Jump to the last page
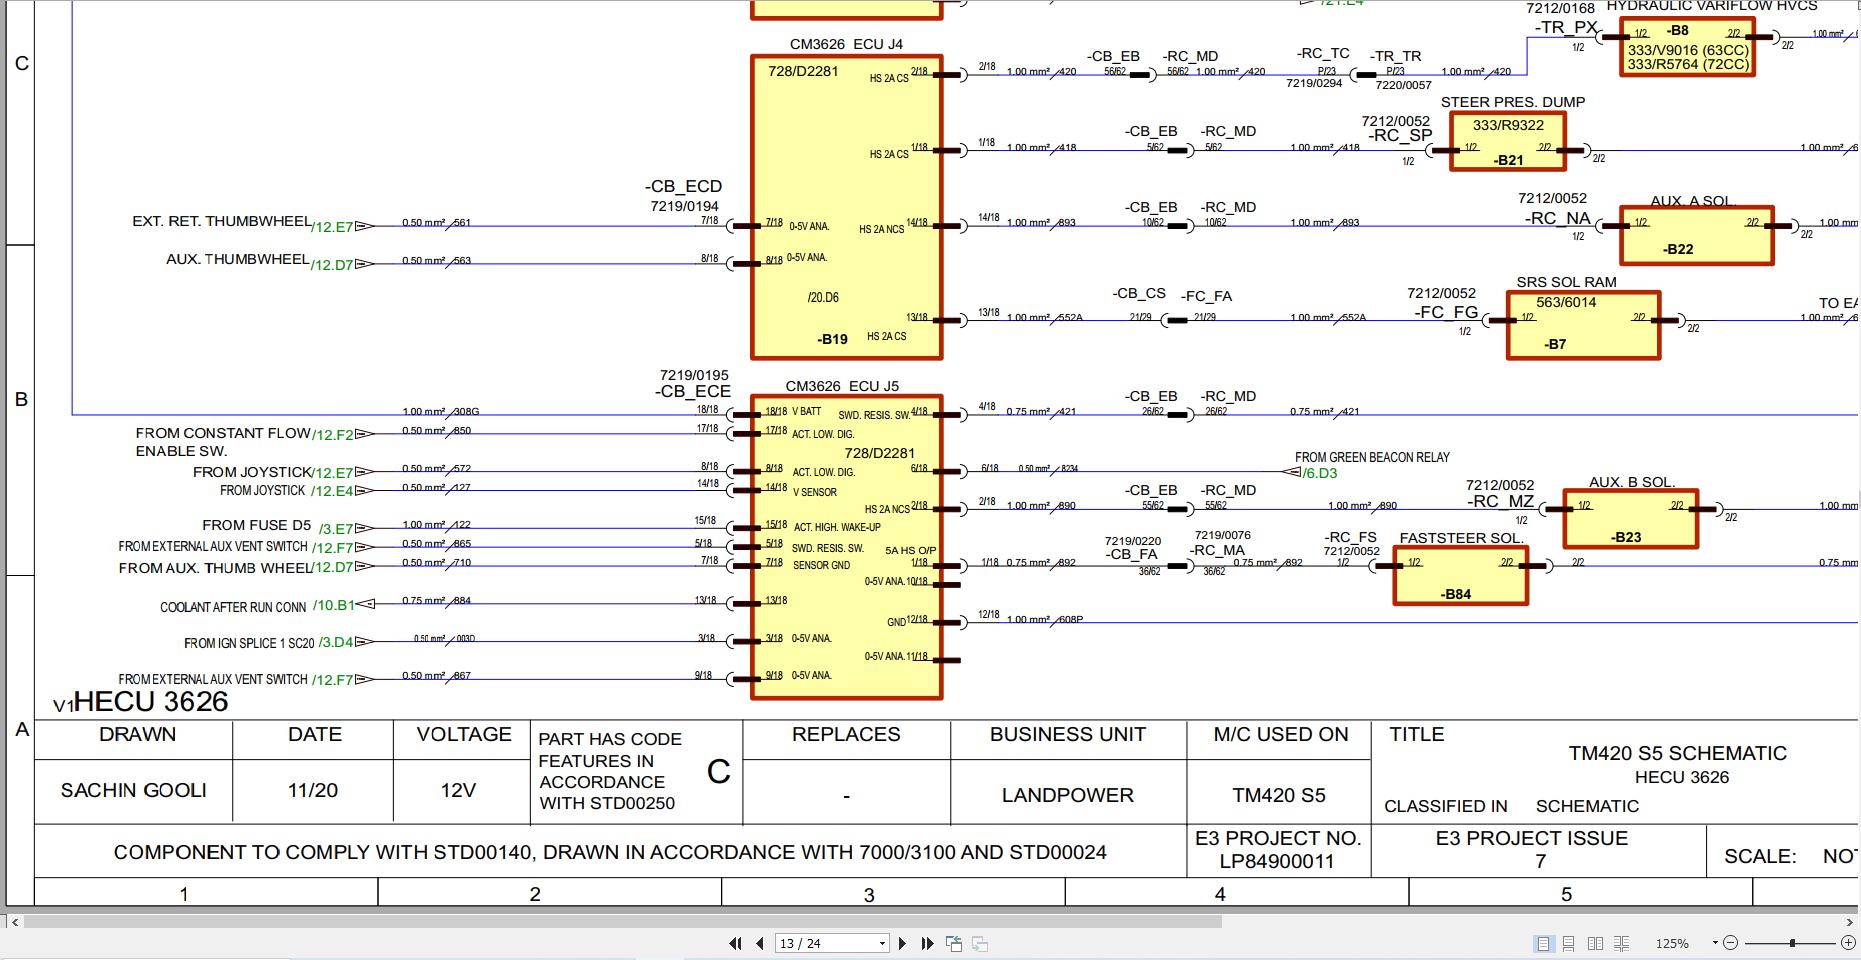Viewport: 1861px width, 960px height. tap(927, 943)
